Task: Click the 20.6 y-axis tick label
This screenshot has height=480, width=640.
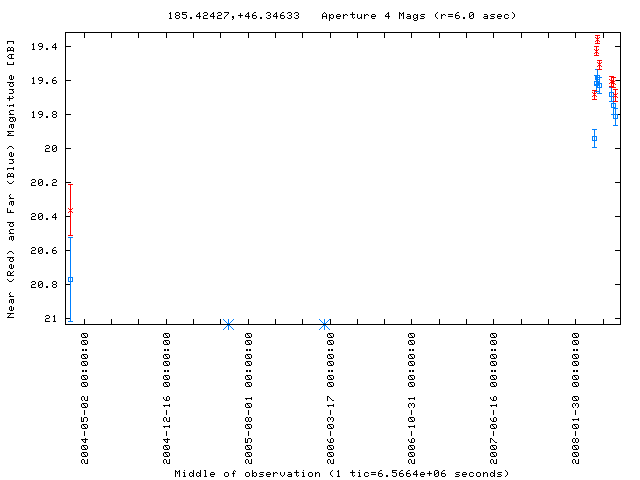Action: point(44,250)
